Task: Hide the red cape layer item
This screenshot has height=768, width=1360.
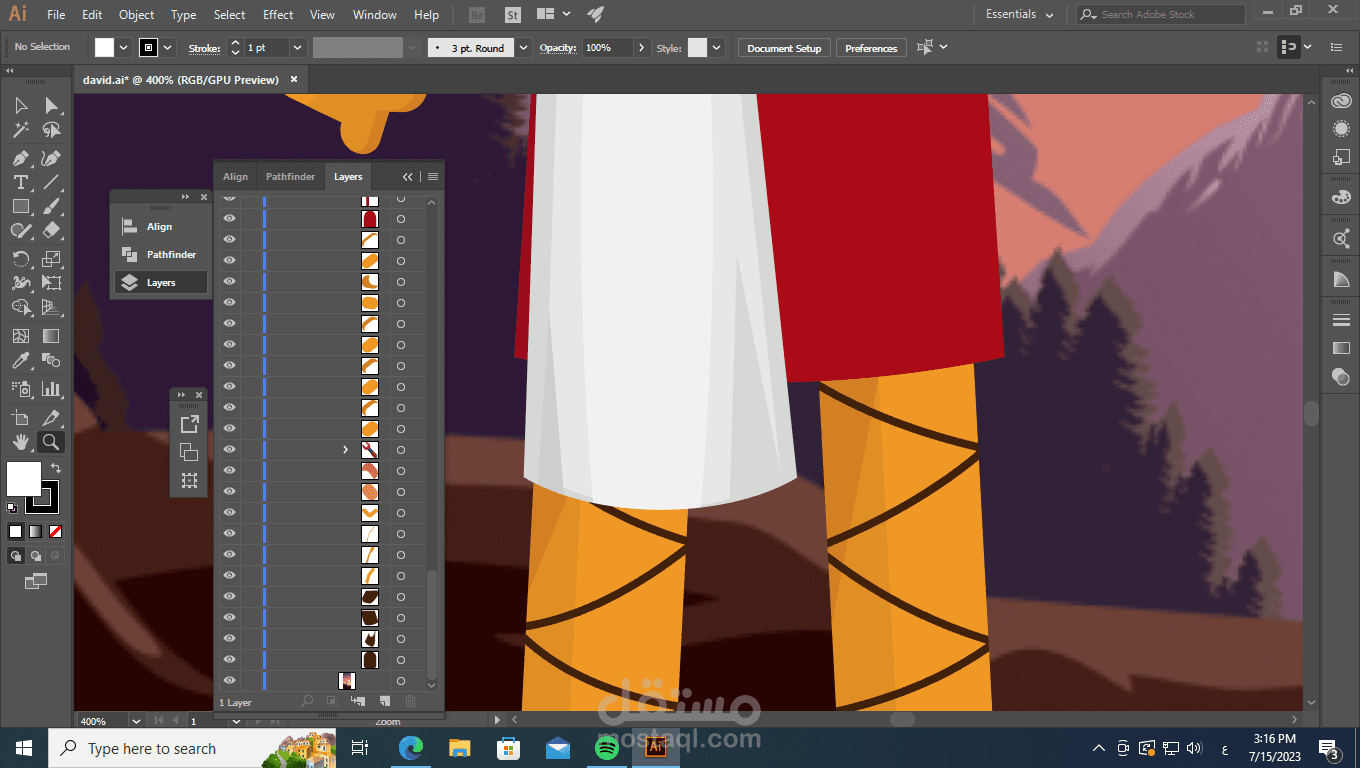Action: (x=229, y=218)
